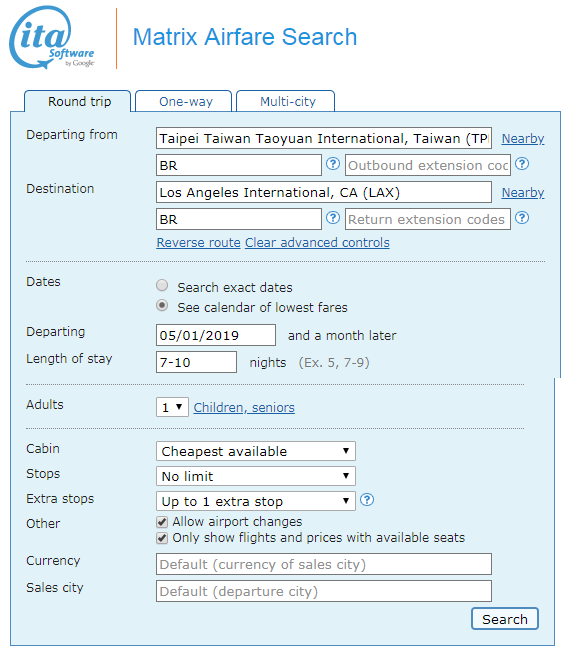Screen dimensions: 568x658
Task: Open the Cabin dropdown
Action: pos(255,451)
